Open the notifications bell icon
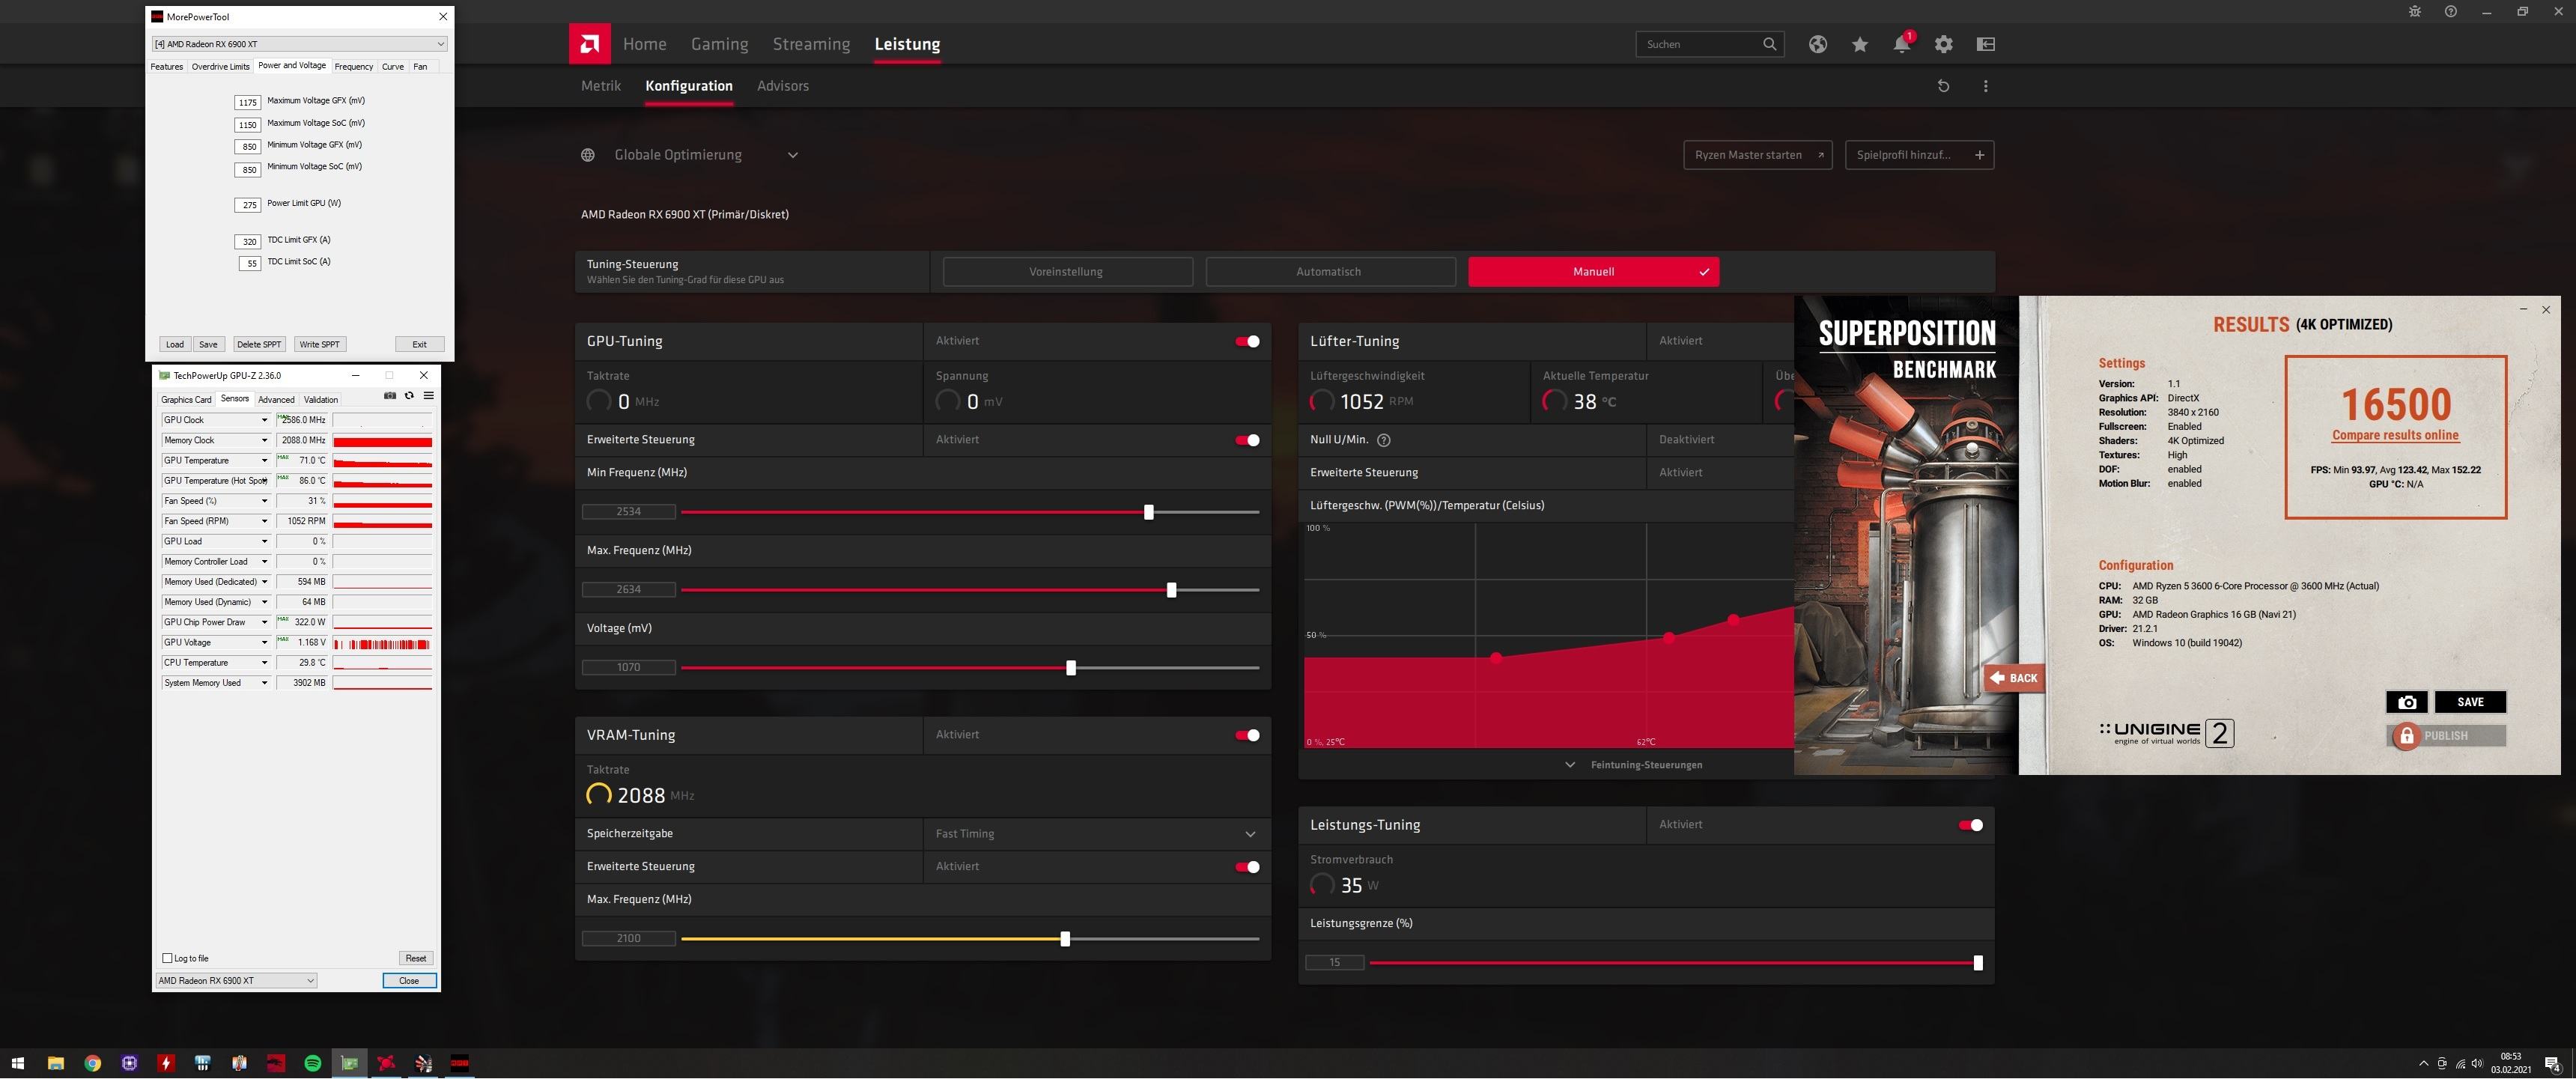This screenshot has height=1079, width=2576. click(1902, 44)
